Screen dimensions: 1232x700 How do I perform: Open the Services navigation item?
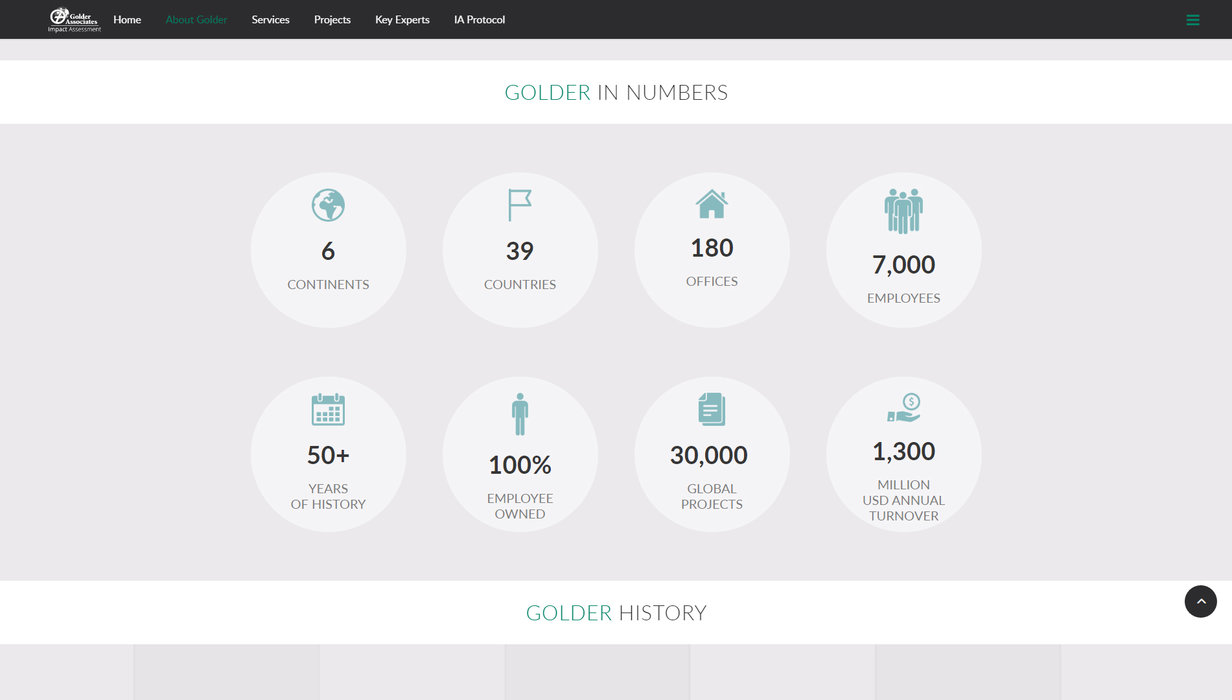coord(270,20)
